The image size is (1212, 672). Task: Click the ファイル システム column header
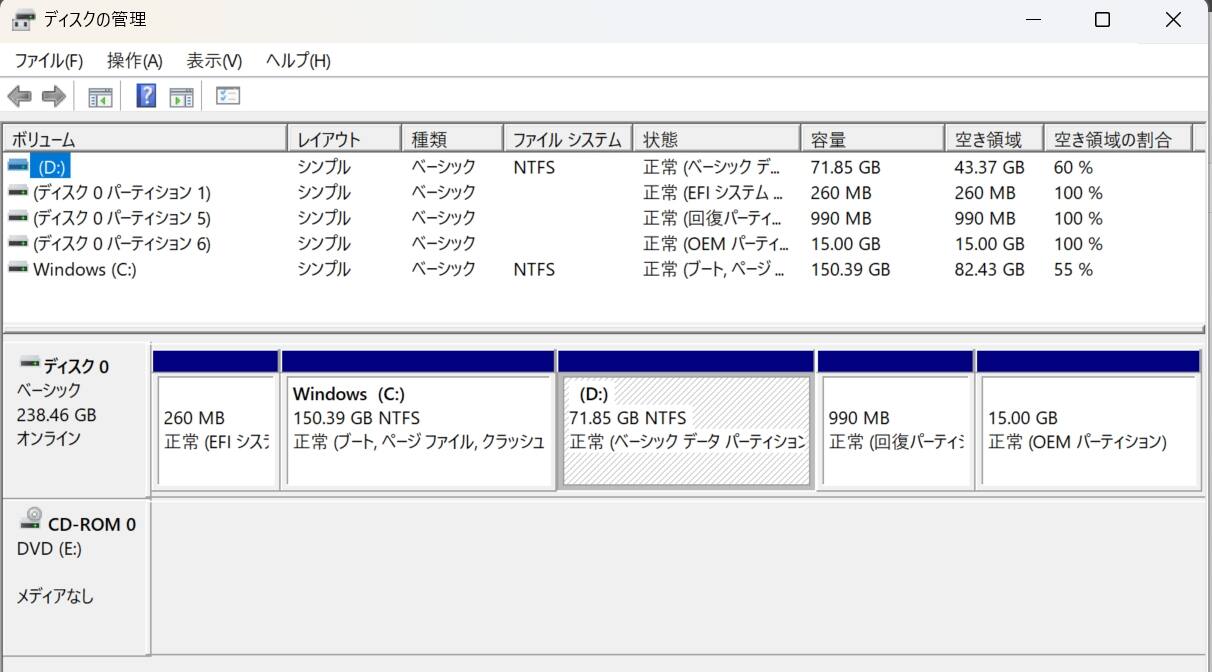[x=566, y=139]
